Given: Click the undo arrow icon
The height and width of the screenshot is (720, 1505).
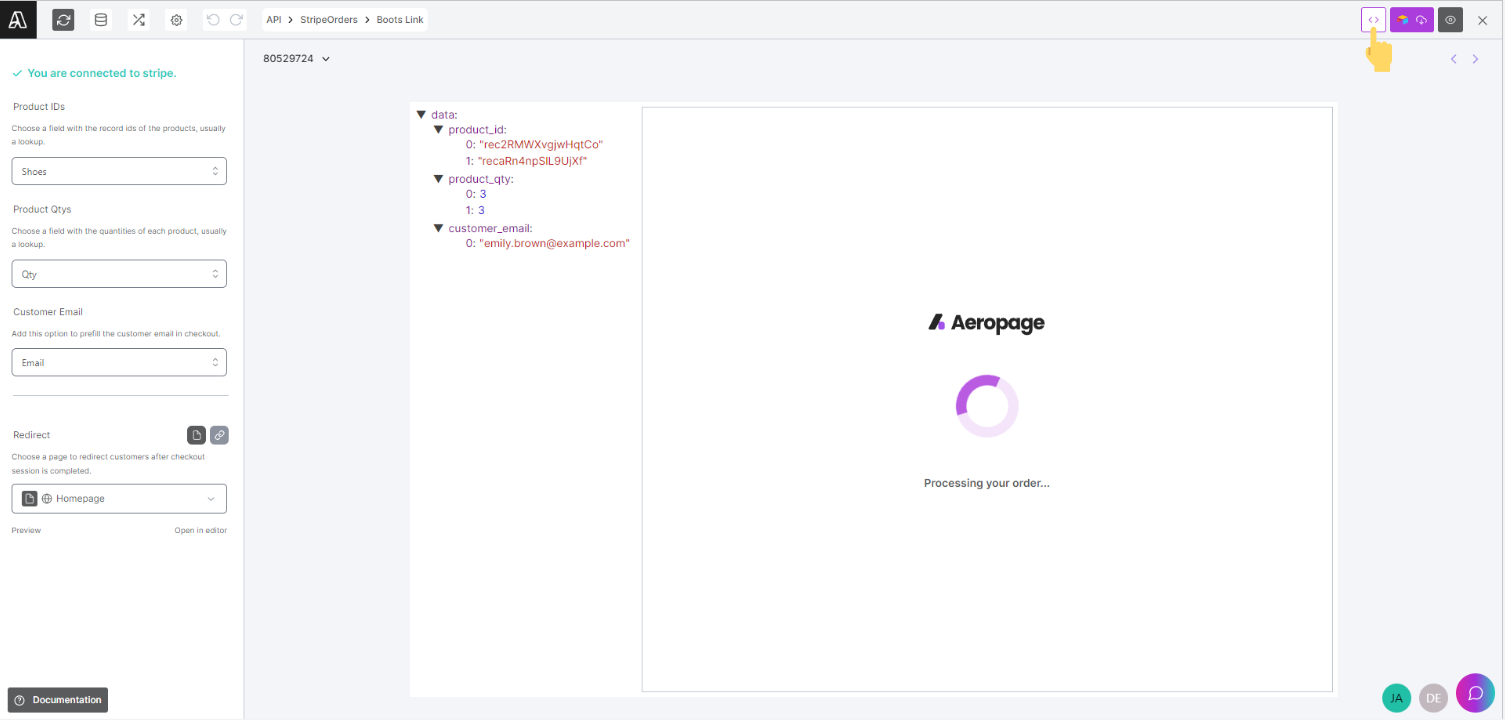Looking at the screenshot, I should 213,19.
